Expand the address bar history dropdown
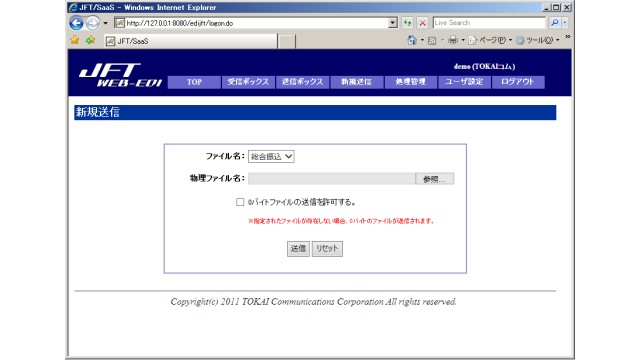 (x=393, y=23)
